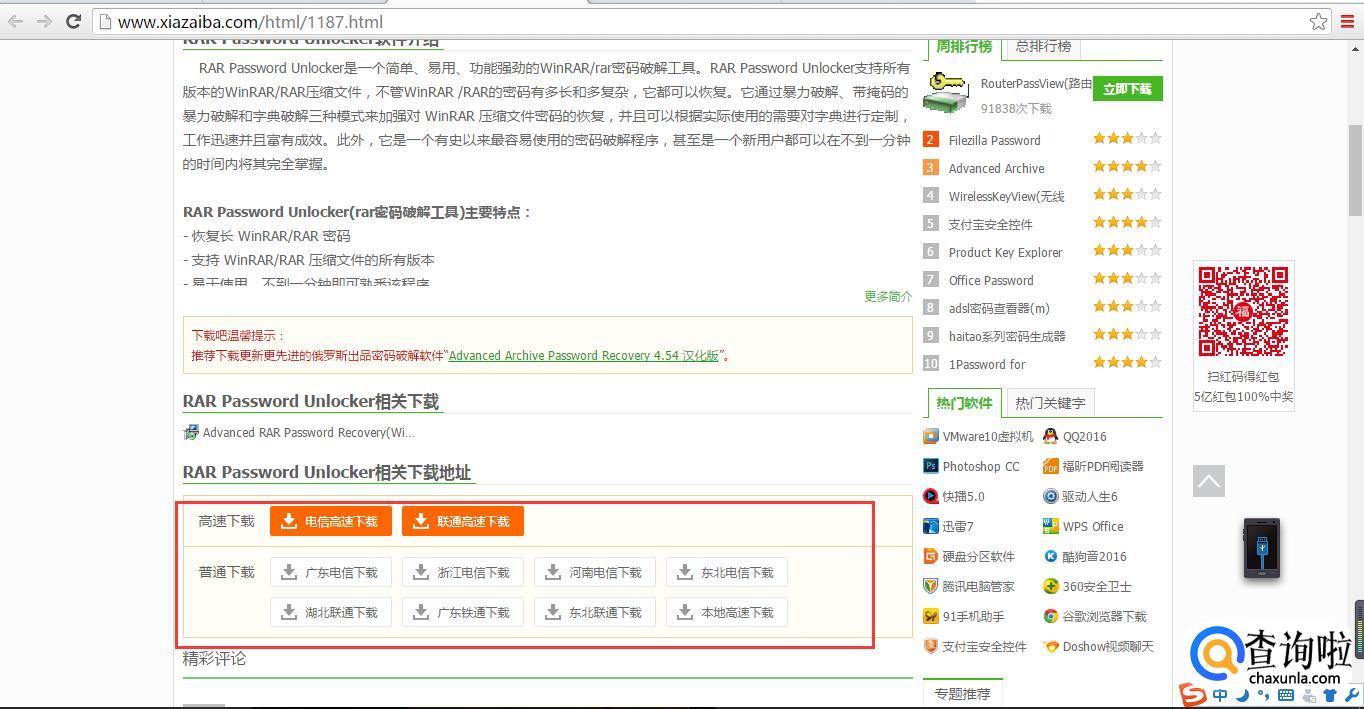Click the 联通高速下载 button
The image size is (1364, 709).
click(463, 521)
